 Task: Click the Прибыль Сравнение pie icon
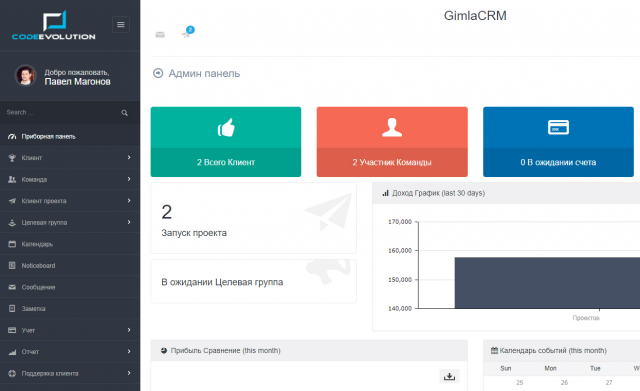[x=164, y=351]
